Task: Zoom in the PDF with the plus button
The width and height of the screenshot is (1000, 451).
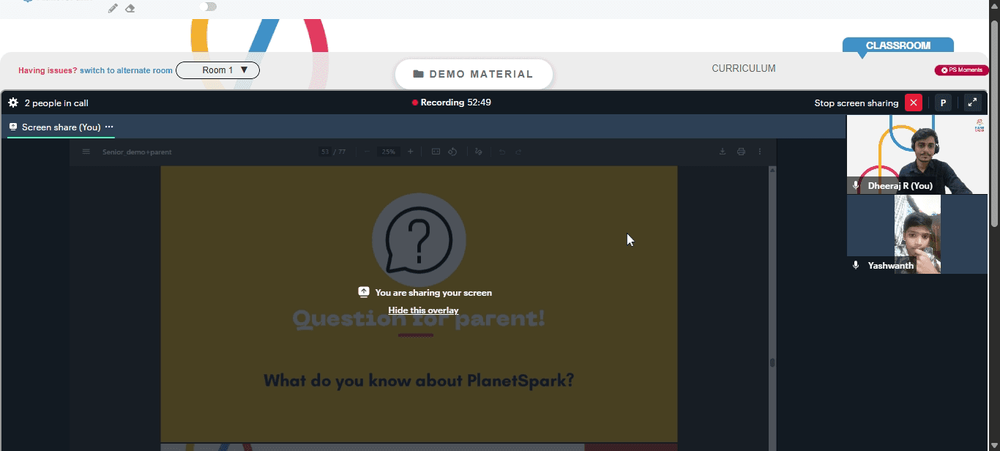Action: click(410, 152)
